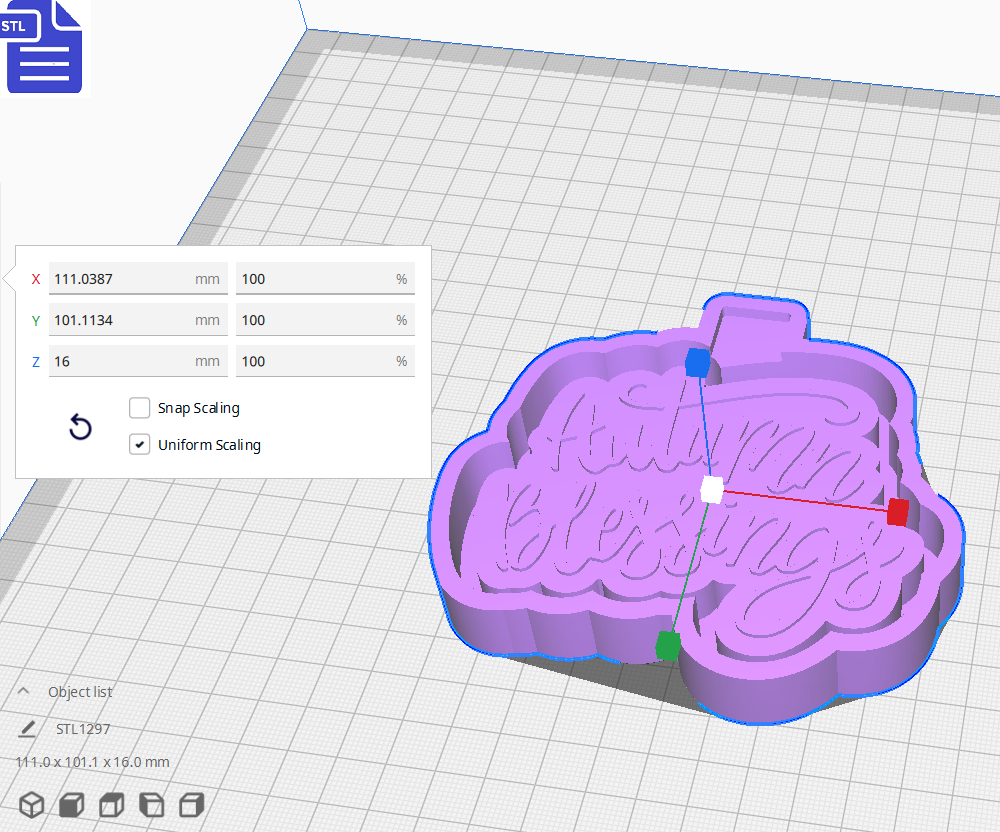This screenshot has width=1000, height=832.
Task: Click the Y percentage field
Action: (x=325, y=320)
